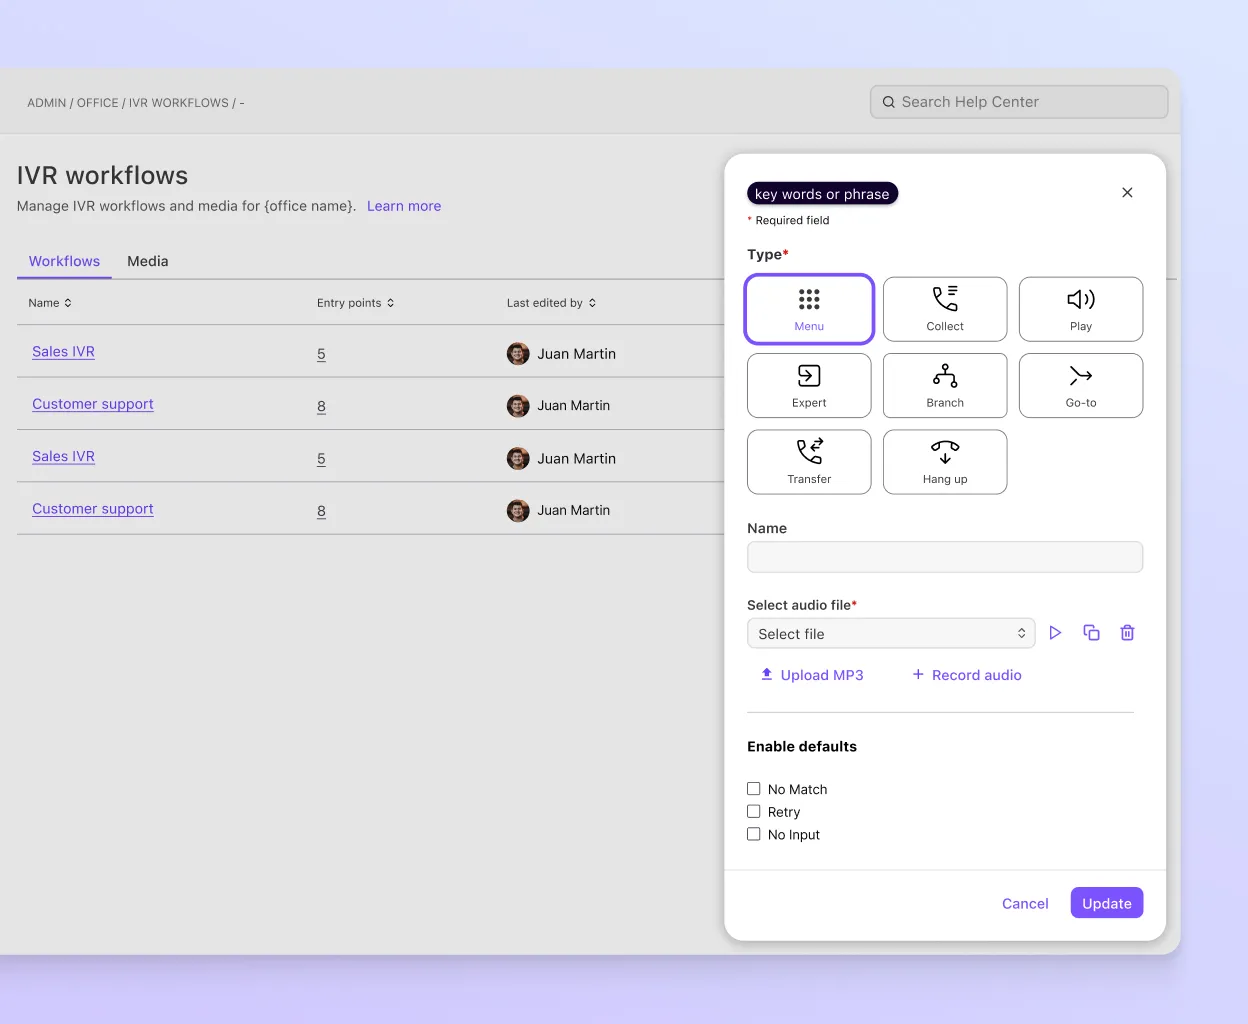
Task: Close the key words panel
Action: tap(1127, 193)
